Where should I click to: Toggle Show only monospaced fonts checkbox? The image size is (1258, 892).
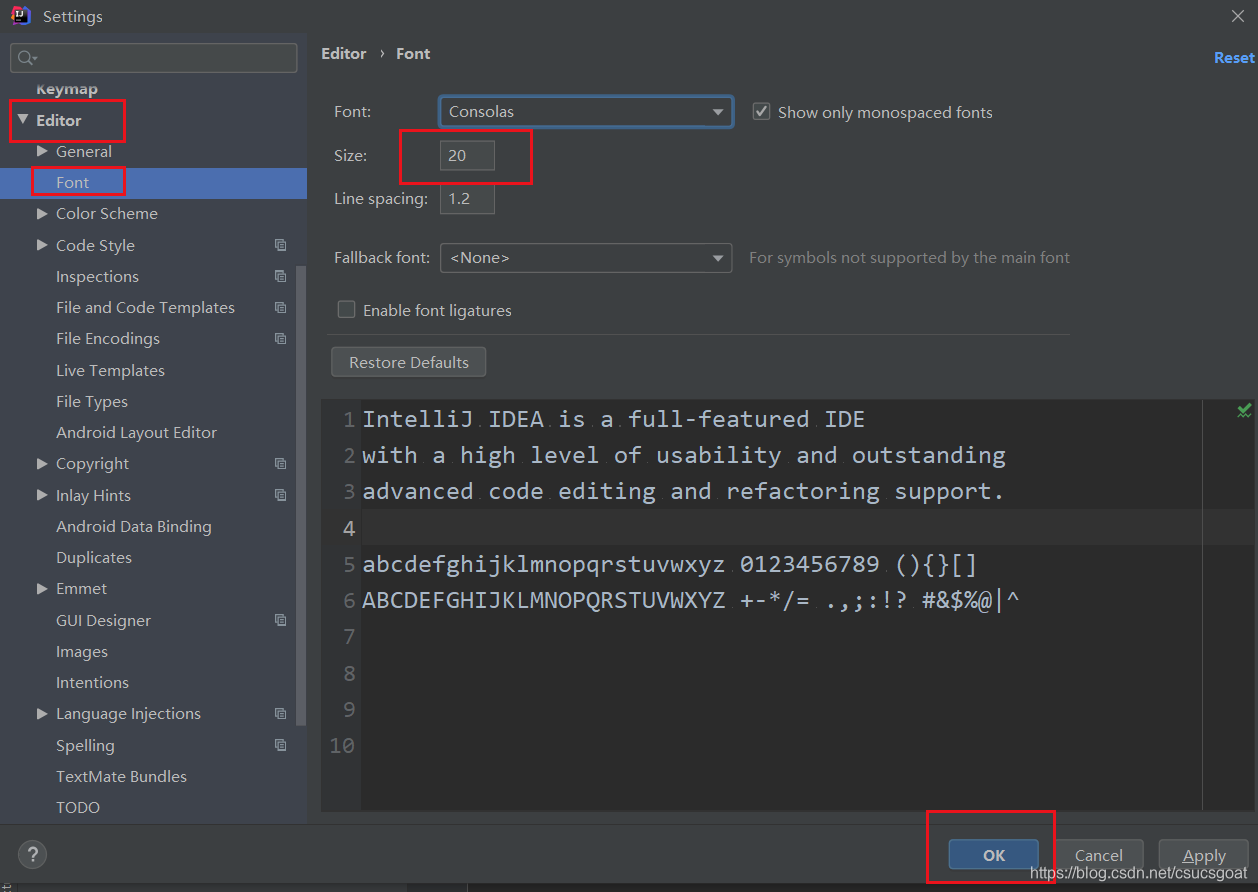tap(761, 112)
